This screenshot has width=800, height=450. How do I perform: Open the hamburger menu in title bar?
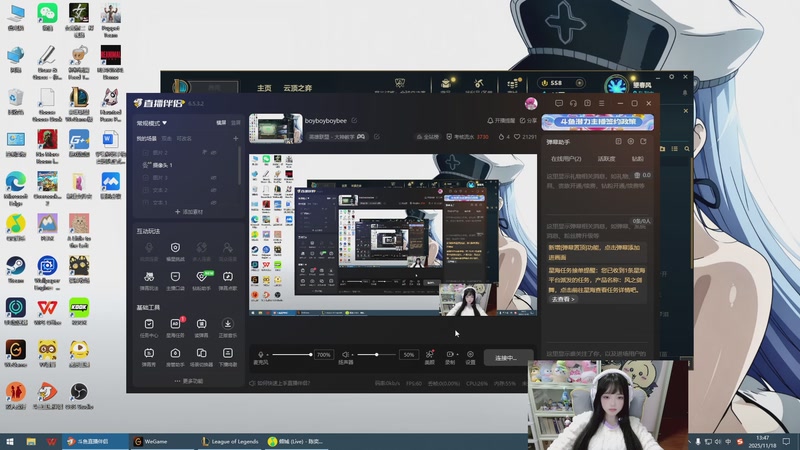(x=602, y=103)
